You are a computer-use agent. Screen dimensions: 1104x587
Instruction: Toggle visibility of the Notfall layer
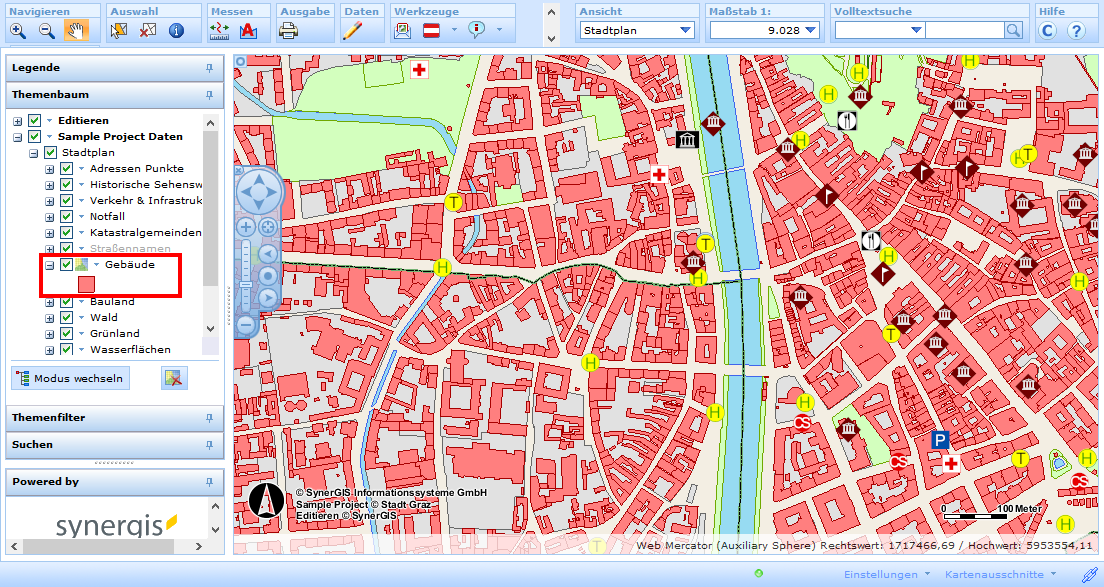pos(66,216)
